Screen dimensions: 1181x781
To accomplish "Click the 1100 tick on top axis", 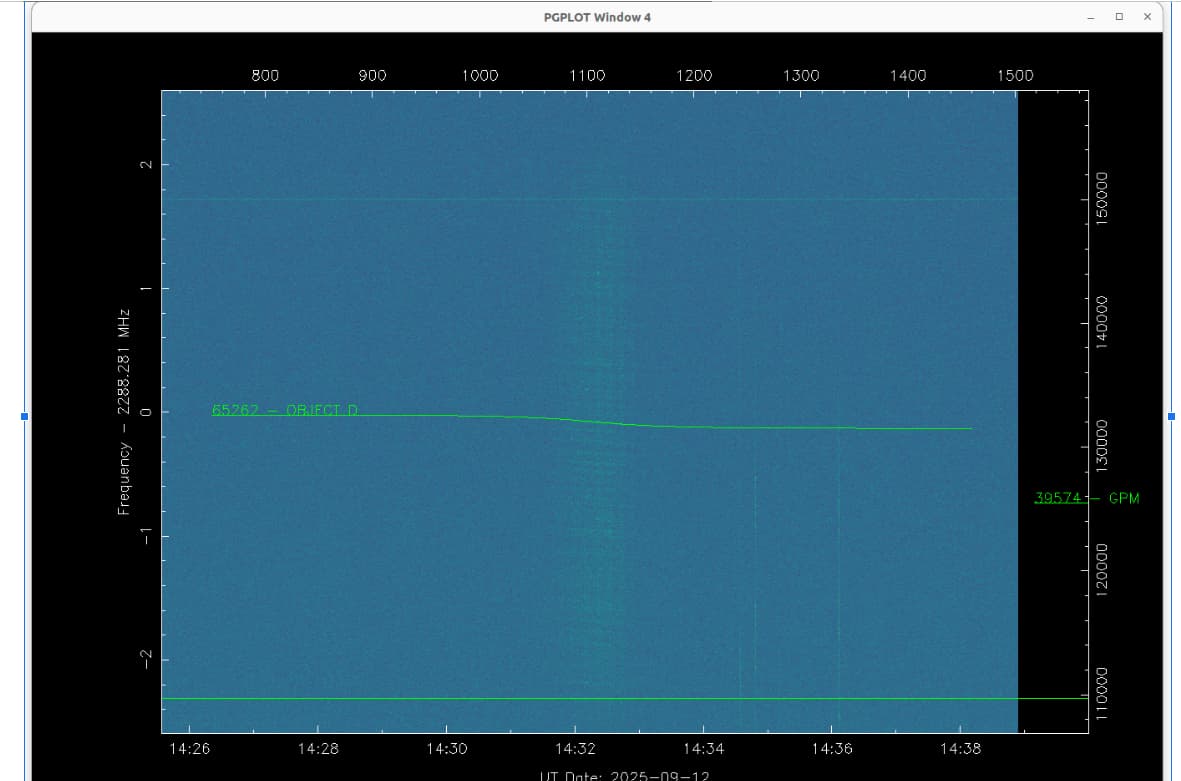I will 587,75.
